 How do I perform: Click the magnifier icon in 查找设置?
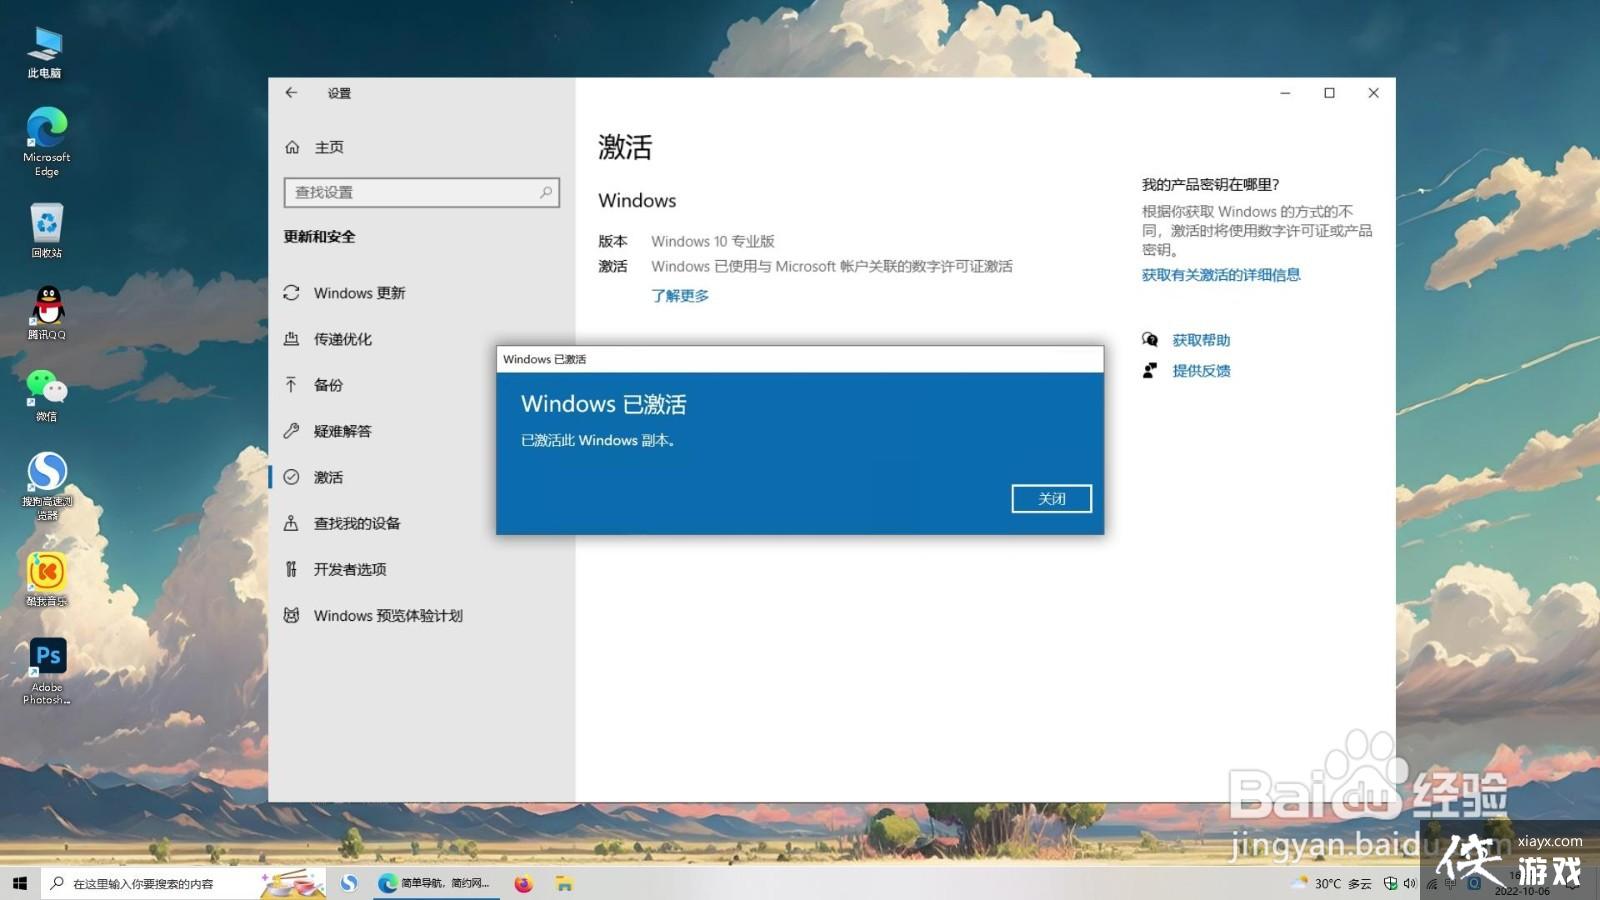click(546, 192)
